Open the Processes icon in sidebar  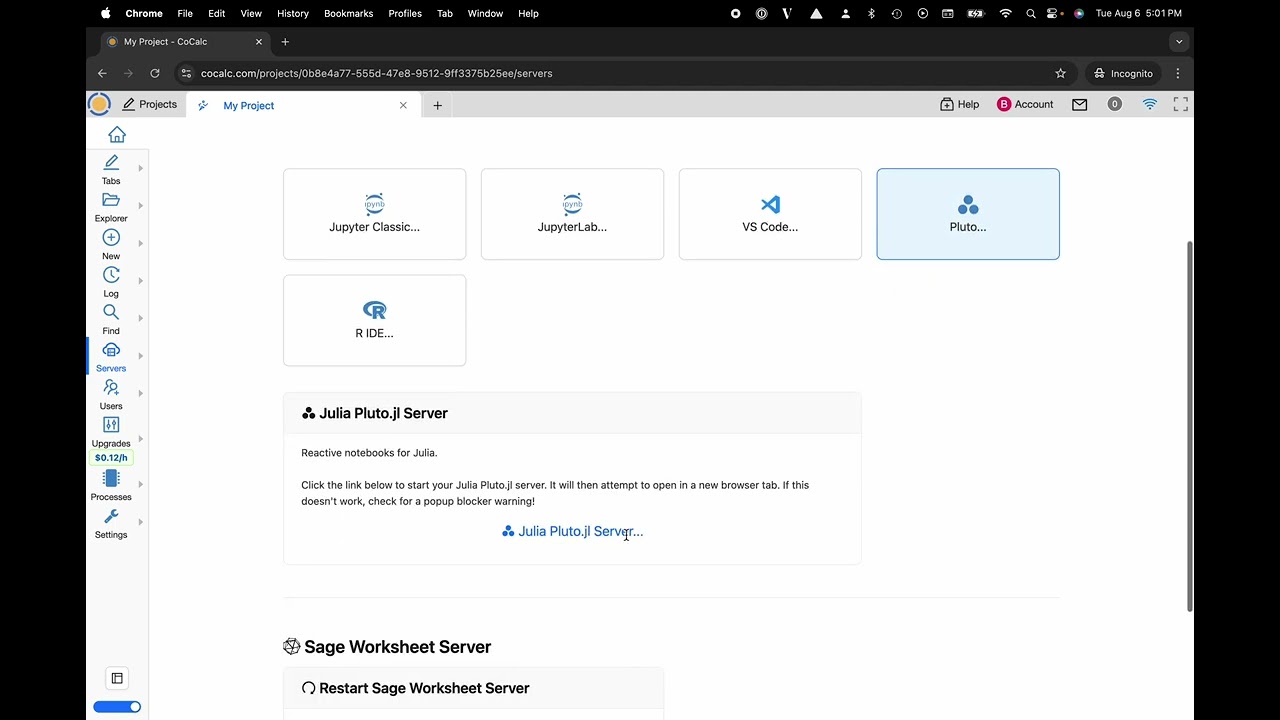(111, 479)
